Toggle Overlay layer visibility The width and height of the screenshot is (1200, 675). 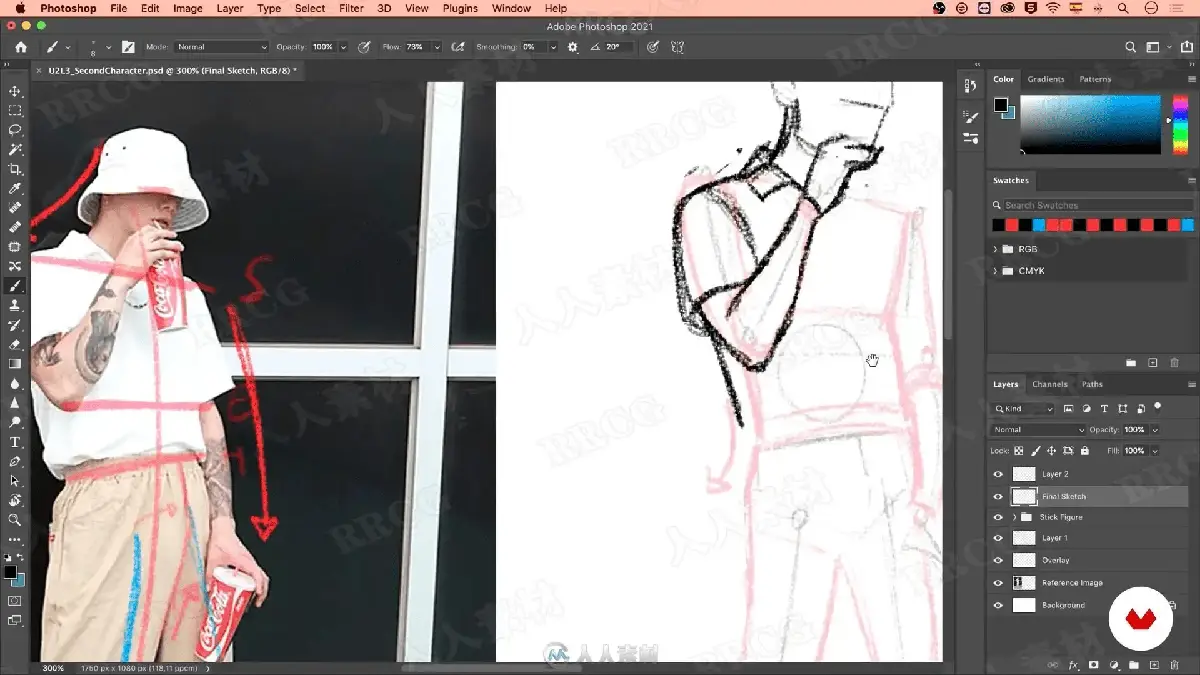pyautogui.click(x=998, y=560)
